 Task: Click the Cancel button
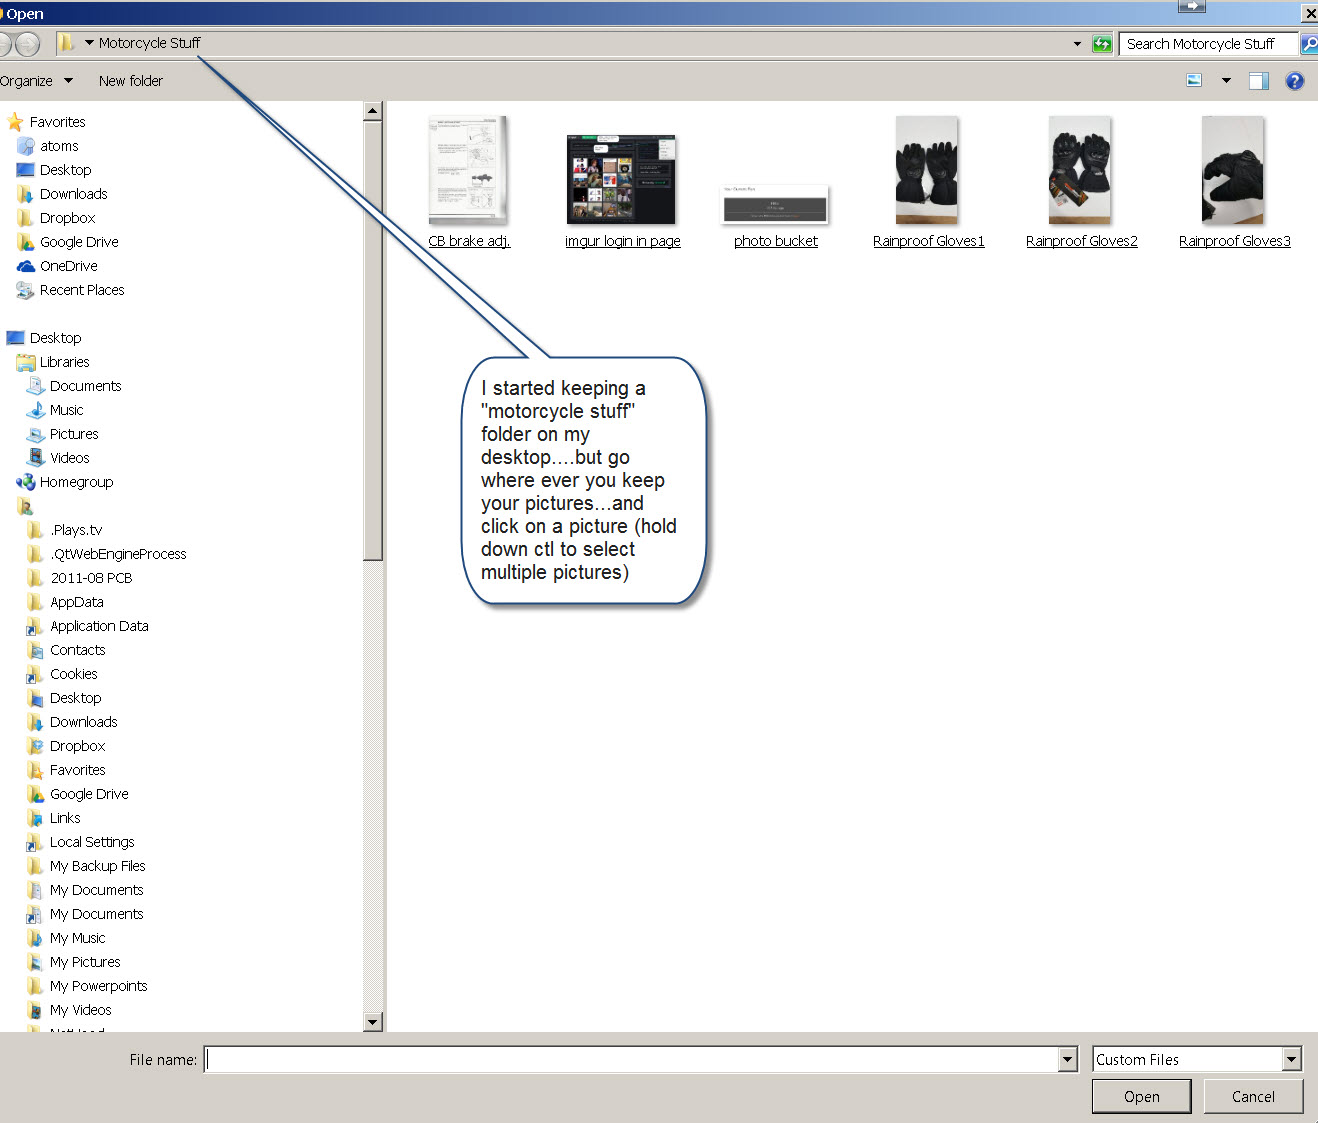[1253, 1097]
